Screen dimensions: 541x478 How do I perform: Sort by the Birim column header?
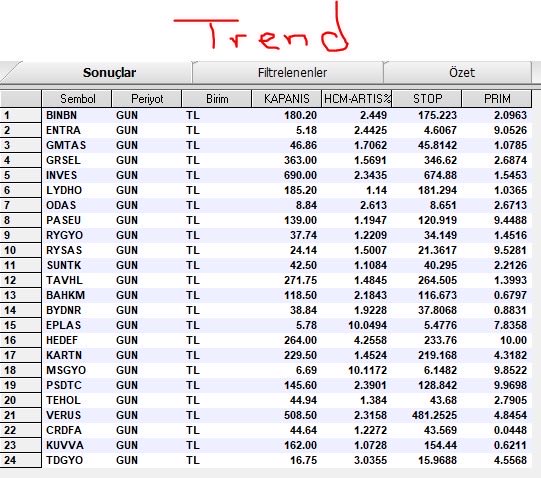(x=217, y=99)
